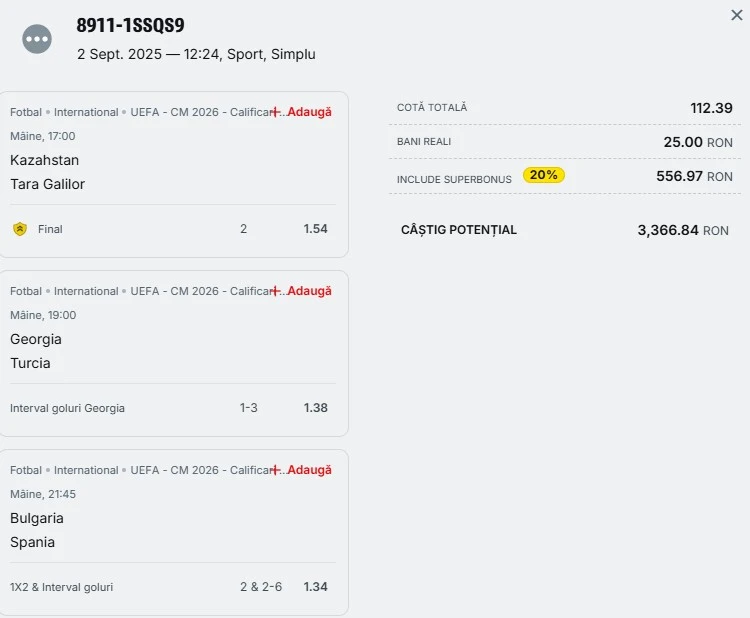The width and height of the screenshot is (750, 618).
Task: Click the 1.54 odds for Final selection
Action: 316,229
